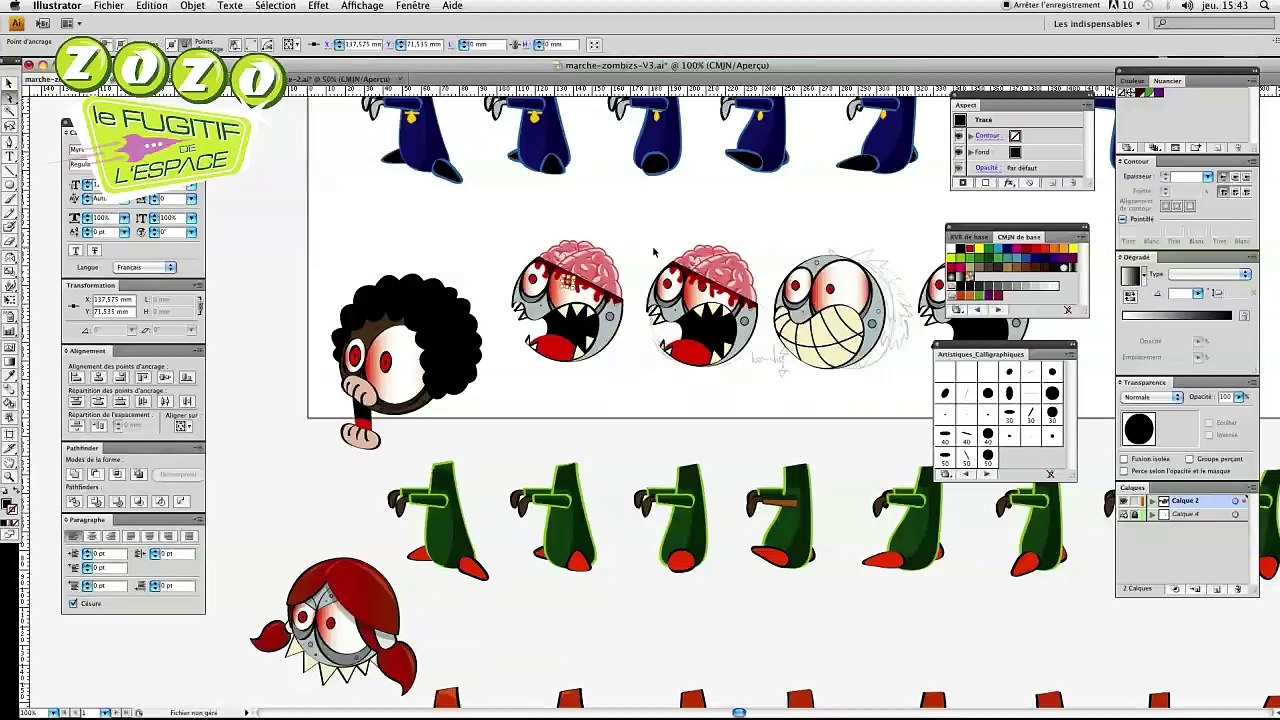Screen dimensions: 1280x720
Task: Select the Ellipse shape tool
Action: pyautogui.click(x=9, y=185)
